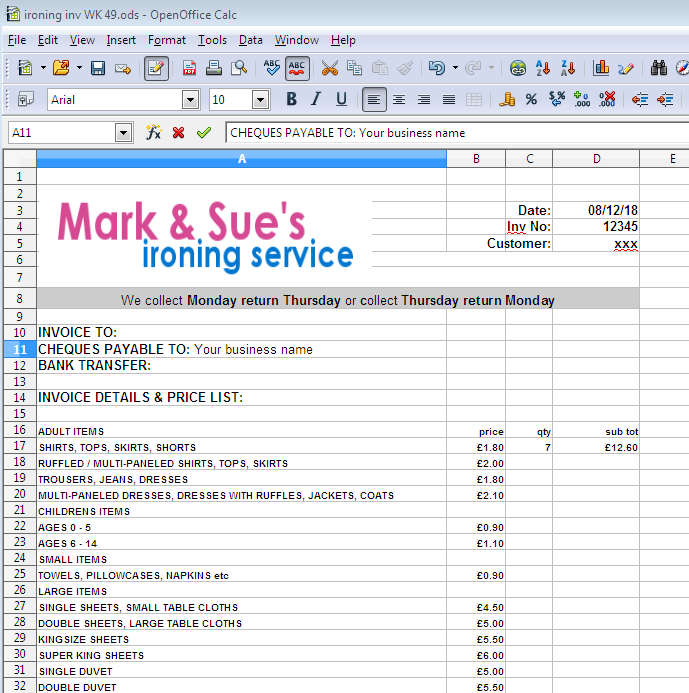Toggle AutoSpellcheck on or off
689x693 pixels.
[297, 68]
